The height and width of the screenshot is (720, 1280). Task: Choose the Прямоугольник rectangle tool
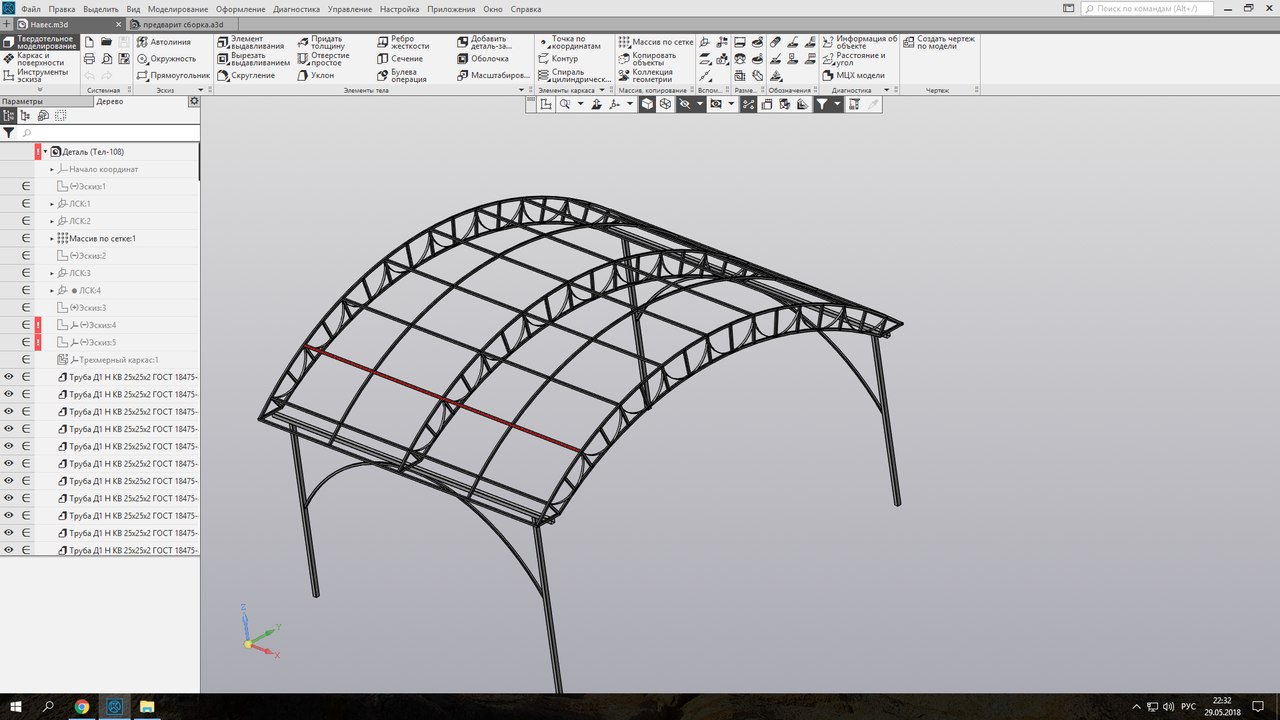[x=173, y=75]
